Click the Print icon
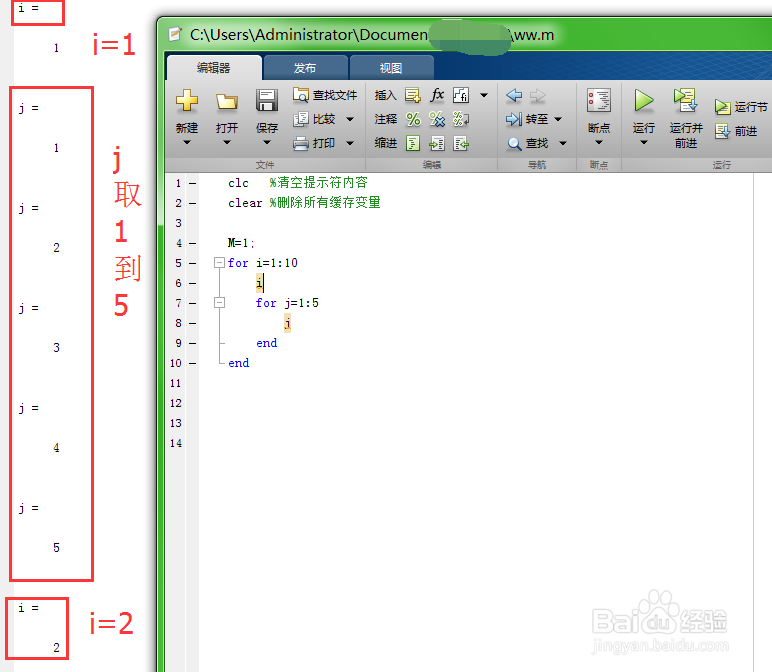 click(x=300, y=143)
